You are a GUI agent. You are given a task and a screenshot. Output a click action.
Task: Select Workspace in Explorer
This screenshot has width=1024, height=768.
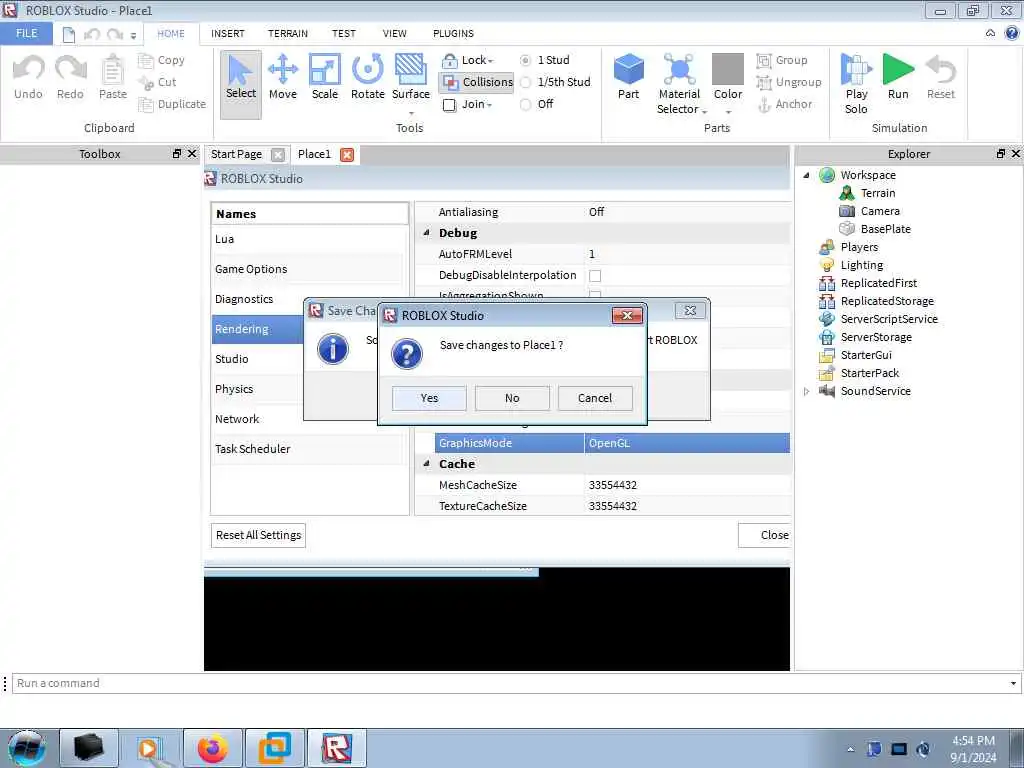pyautogui.click(x=867, y=175)
